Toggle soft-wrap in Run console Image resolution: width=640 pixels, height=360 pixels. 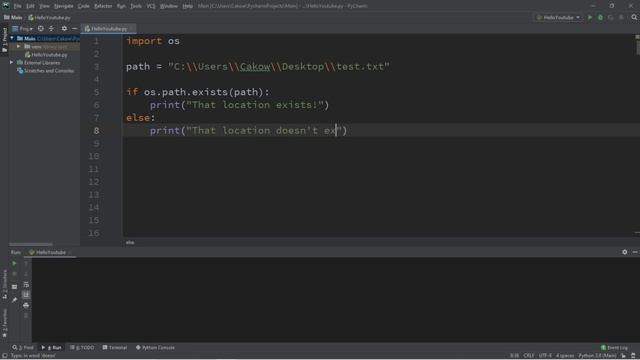[x=26, y=284]
